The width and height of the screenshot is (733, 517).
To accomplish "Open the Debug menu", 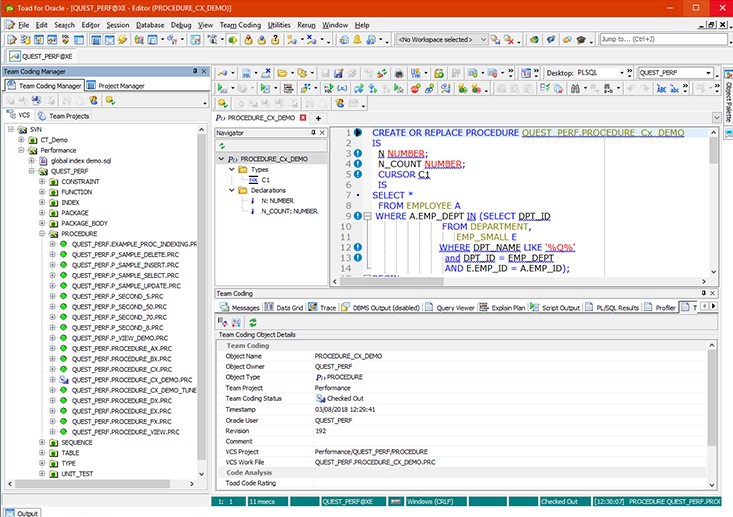I will click(181, 25).
